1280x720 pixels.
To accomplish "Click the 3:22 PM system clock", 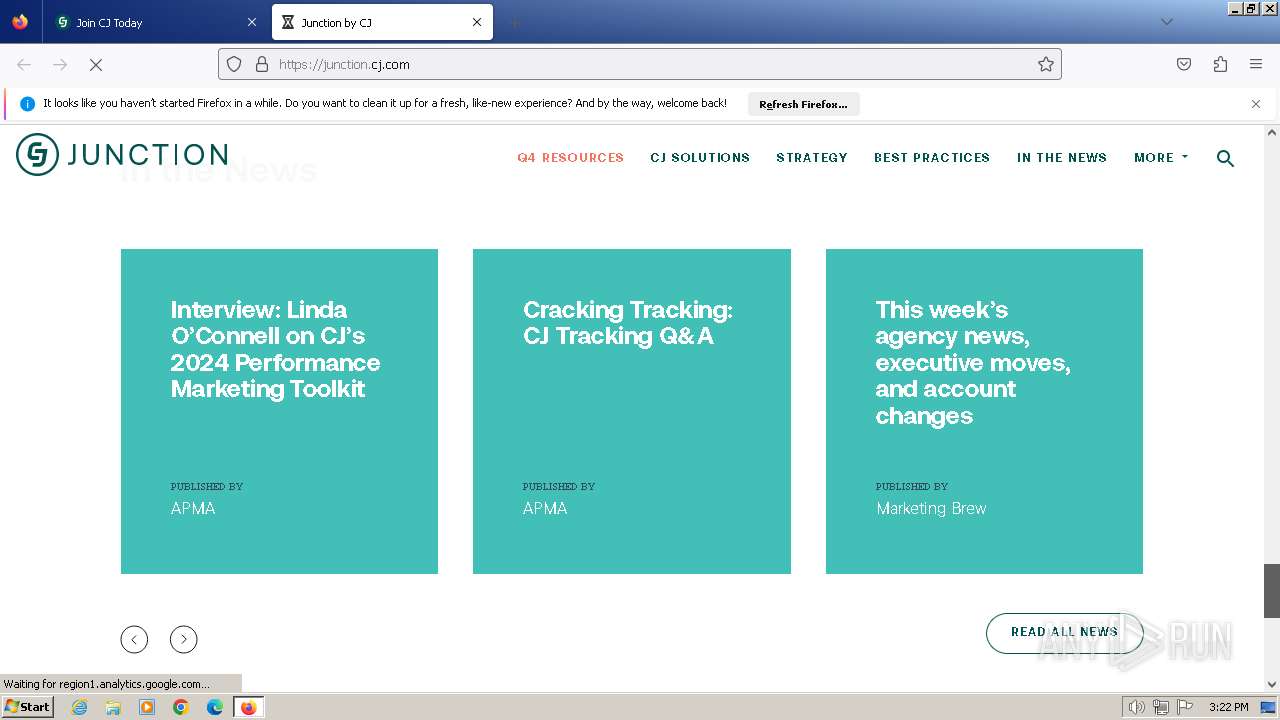I will [x=1228, y=707].
